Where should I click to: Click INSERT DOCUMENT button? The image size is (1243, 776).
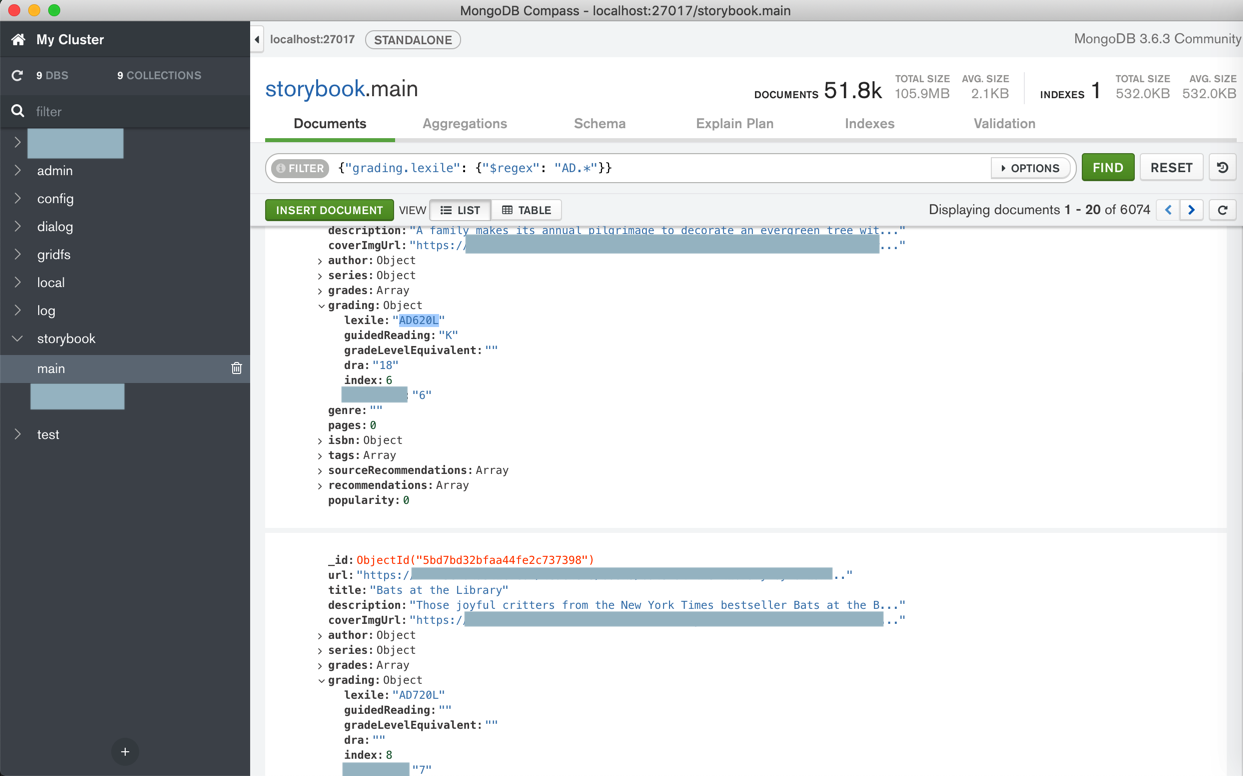[x=329, y=210]
